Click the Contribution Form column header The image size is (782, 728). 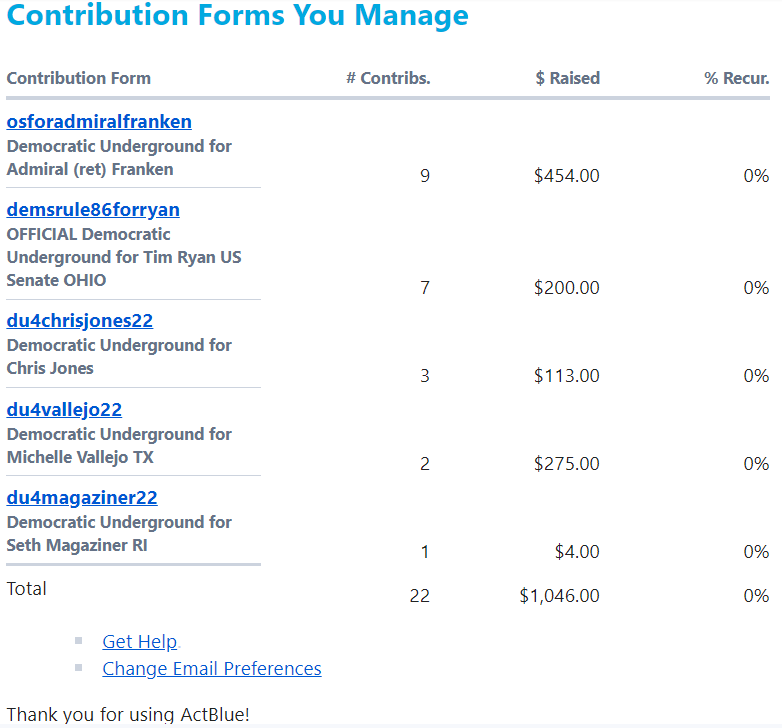[79, 78]
